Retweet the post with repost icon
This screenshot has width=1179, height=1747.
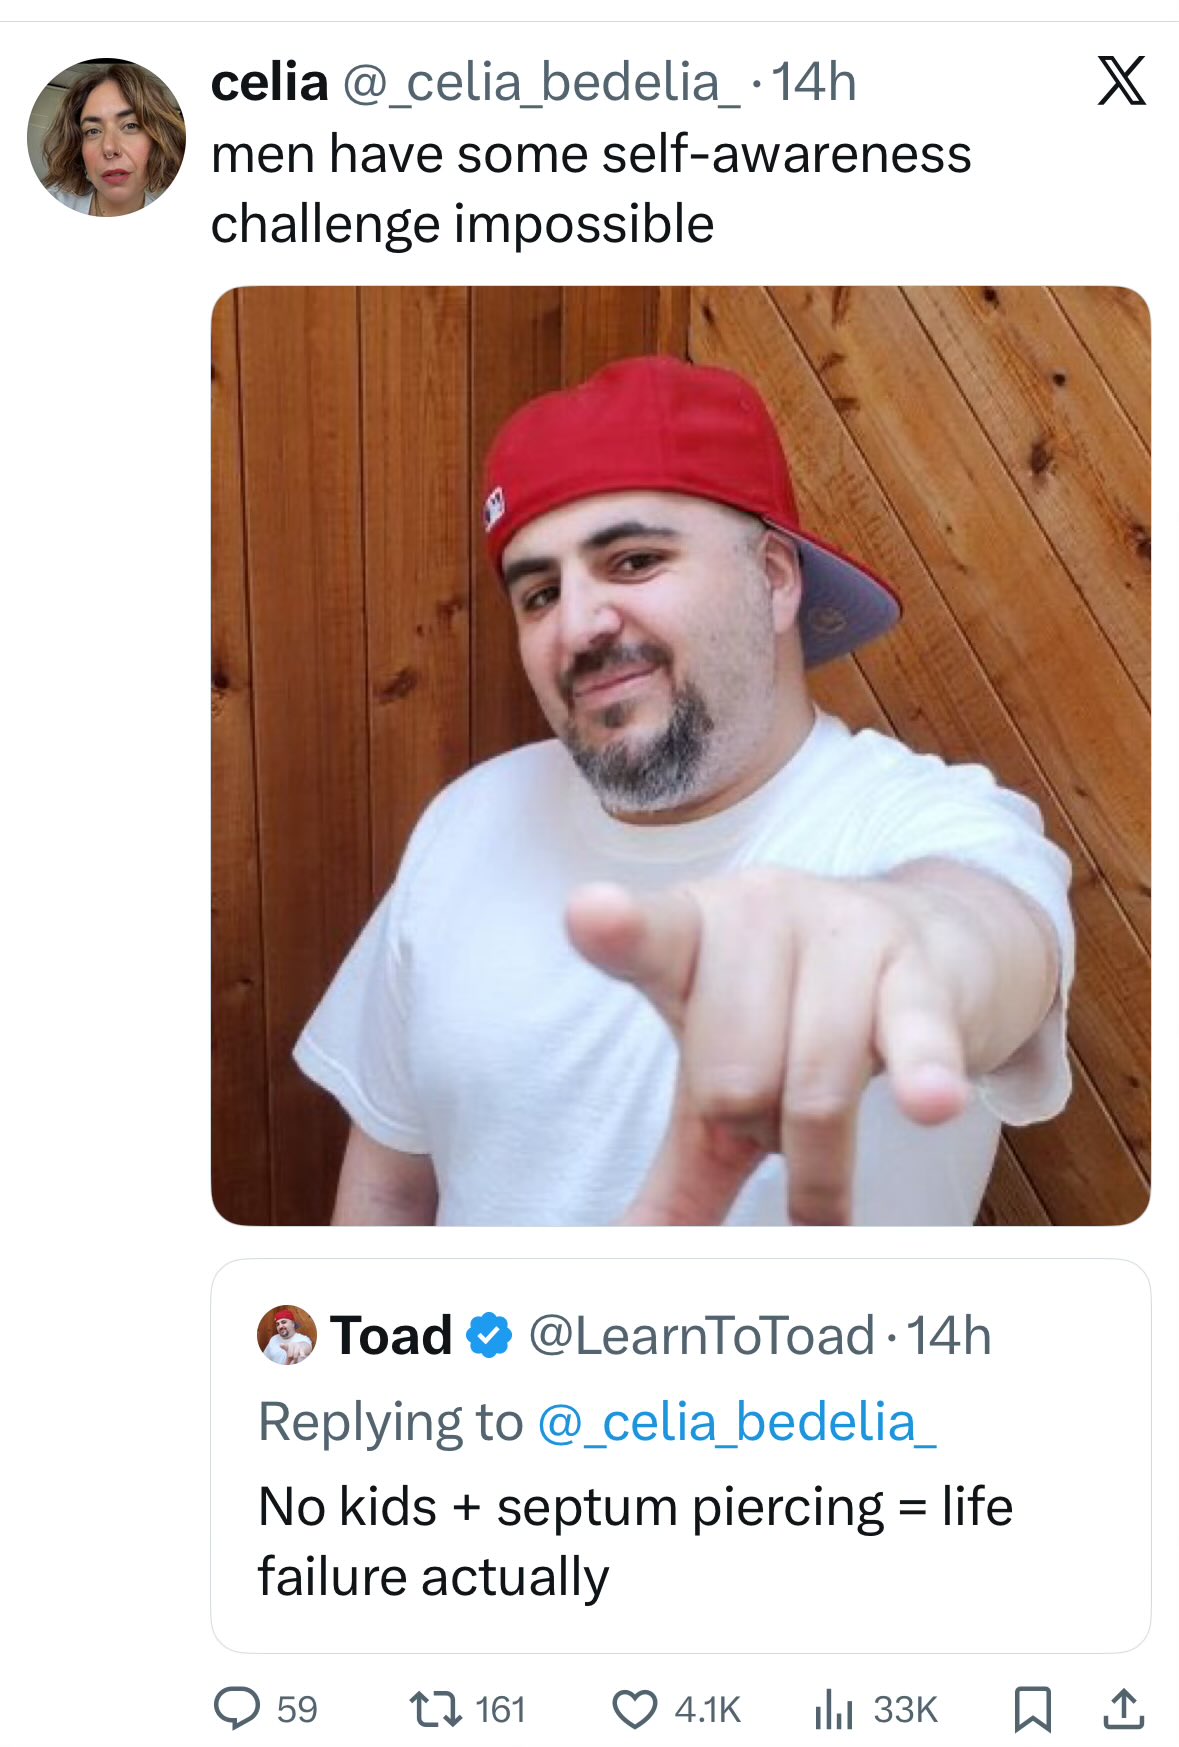coord(437,1708)
